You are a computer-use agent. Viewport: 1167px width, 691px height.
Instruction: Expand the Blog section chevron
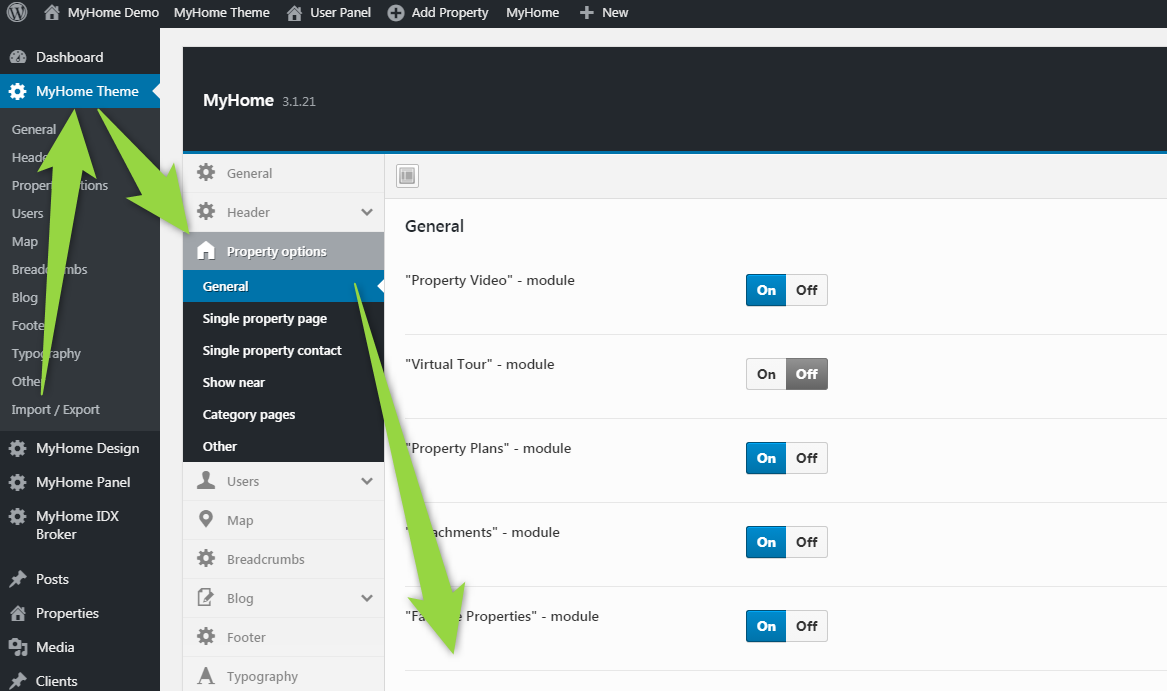pos(367,598)
